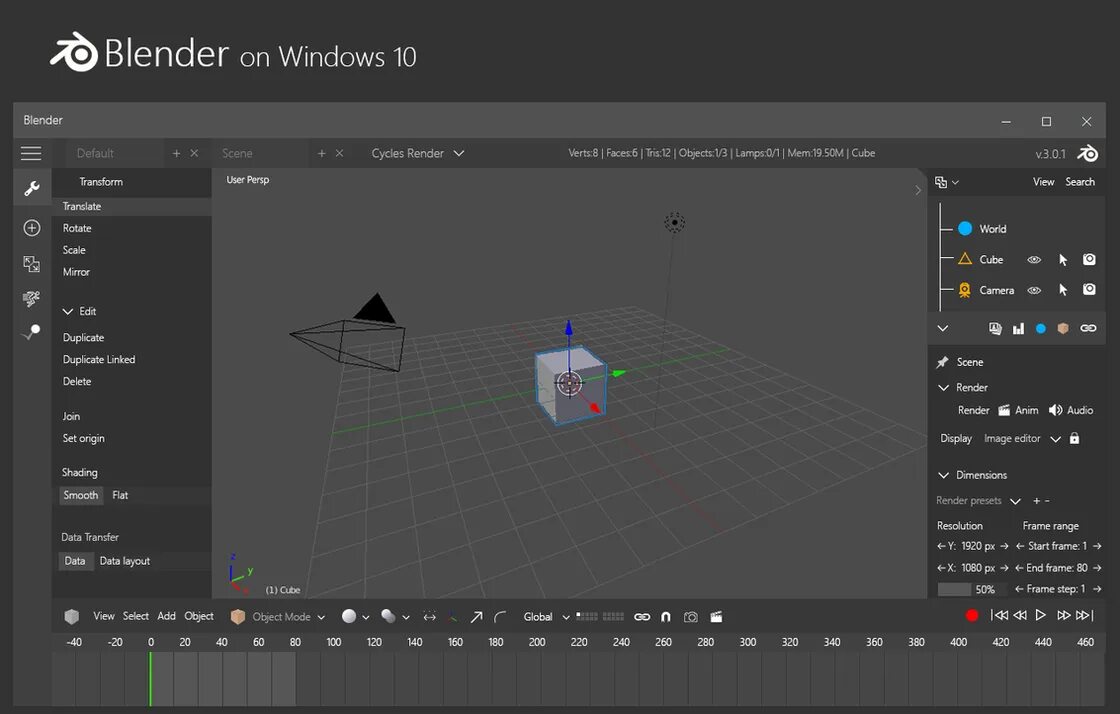The width and height of the screenshot is (1120, 714).
Task: Click the chain-link icon in viewport header
Action: pyautogui.click(x=642, y=617)
